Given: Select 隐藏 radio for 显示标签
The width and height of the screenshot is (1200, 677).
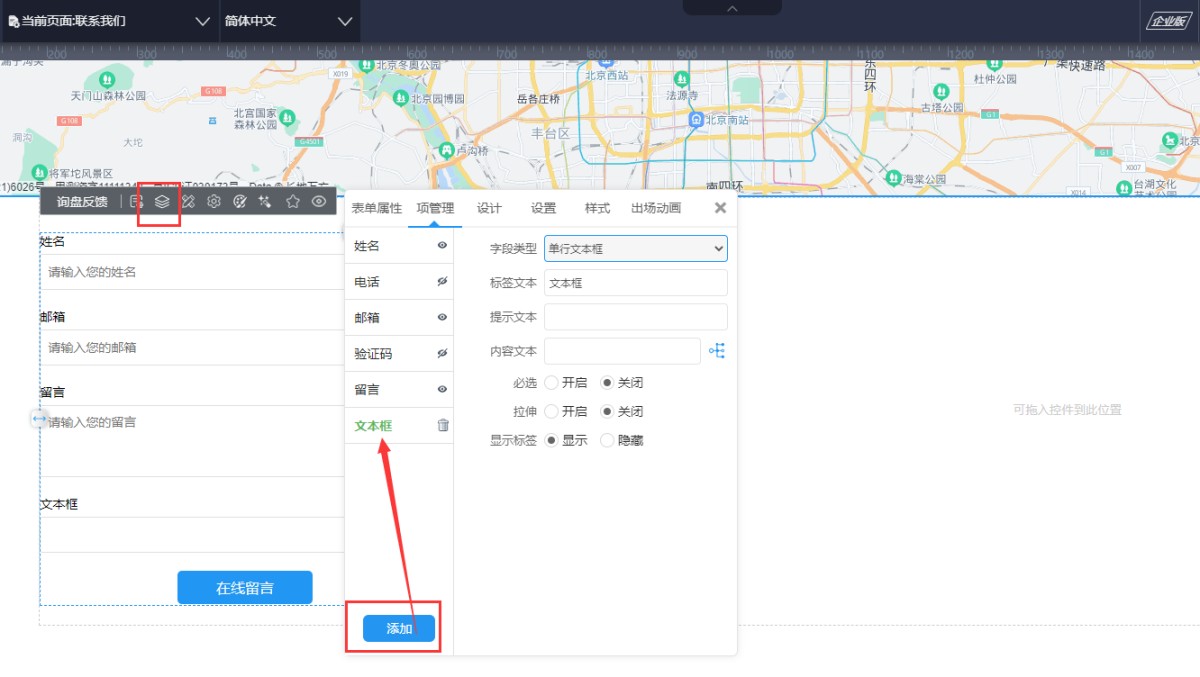Looking at the screenshot, I should click(607, 441).
